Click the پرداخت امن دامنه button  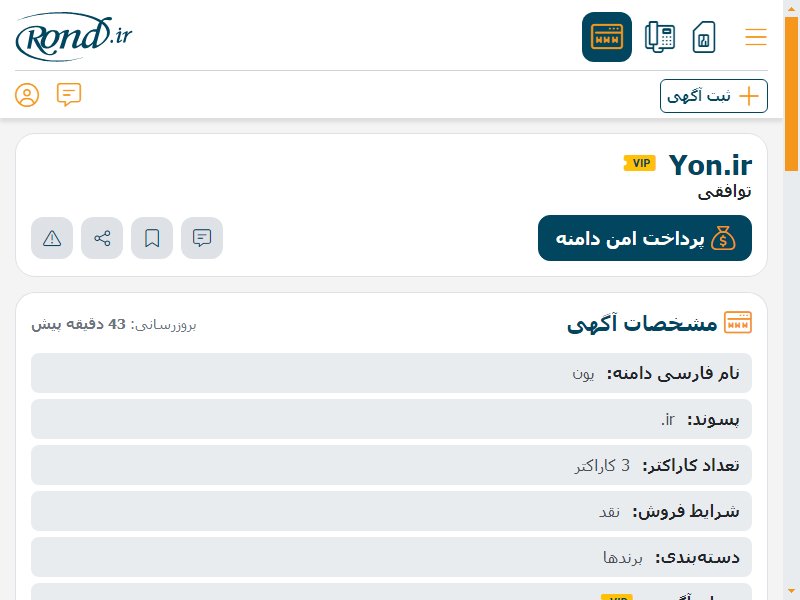(644, 238)
